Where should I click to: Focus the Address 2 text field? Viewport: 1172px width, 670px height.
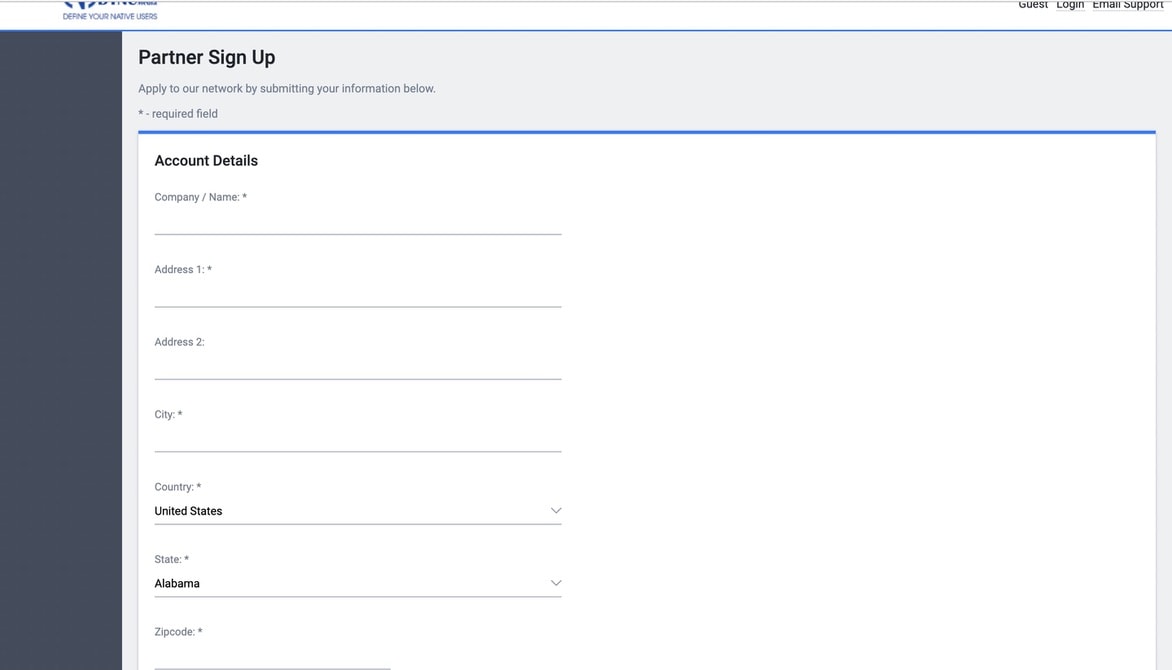tap(357, 366)
